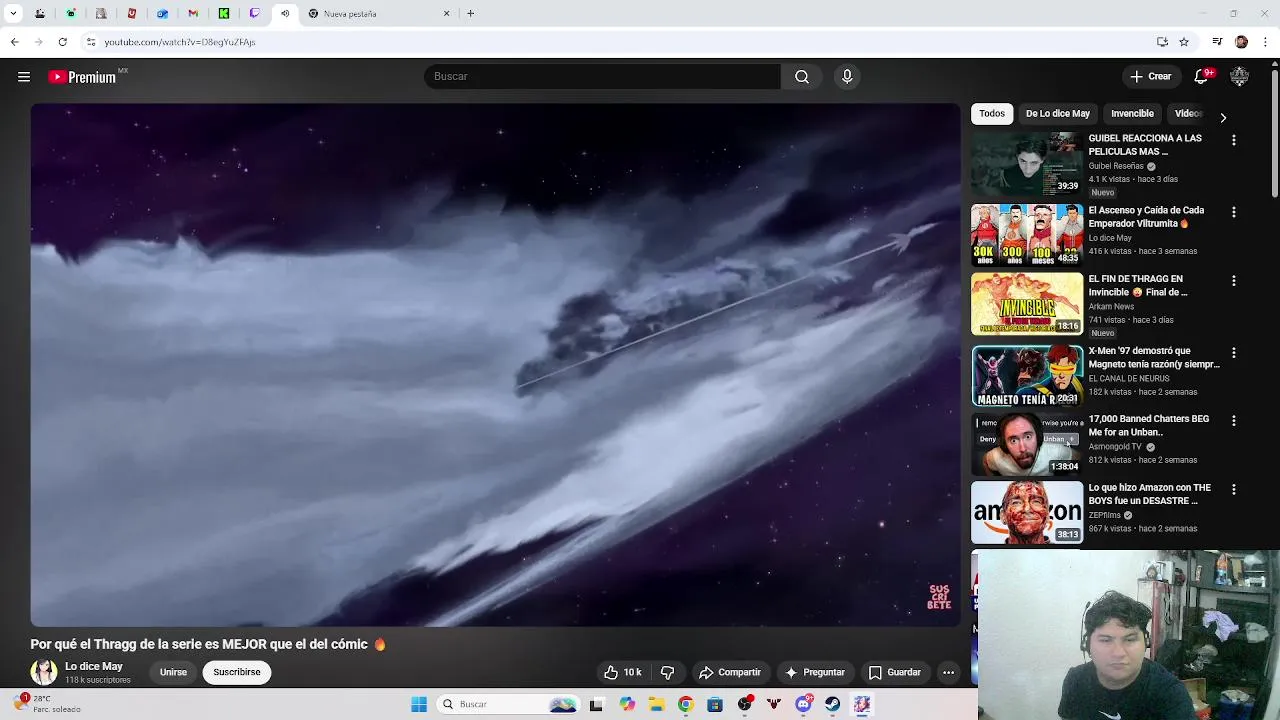The height and width of the screenshot is (720, 1280).
Task: Open EL FIN DE THRAGG video title
Action: (1138, 286)
